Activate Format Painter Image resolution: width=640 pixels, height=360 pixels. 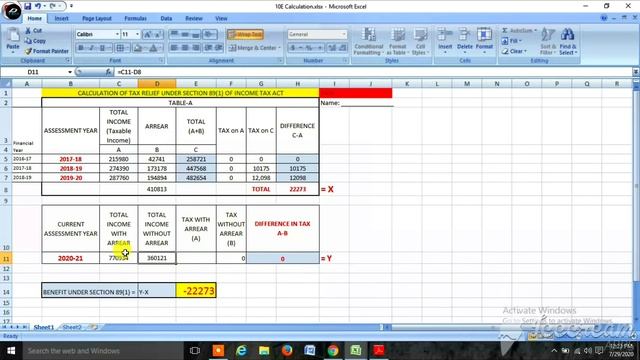click(47, 51)
